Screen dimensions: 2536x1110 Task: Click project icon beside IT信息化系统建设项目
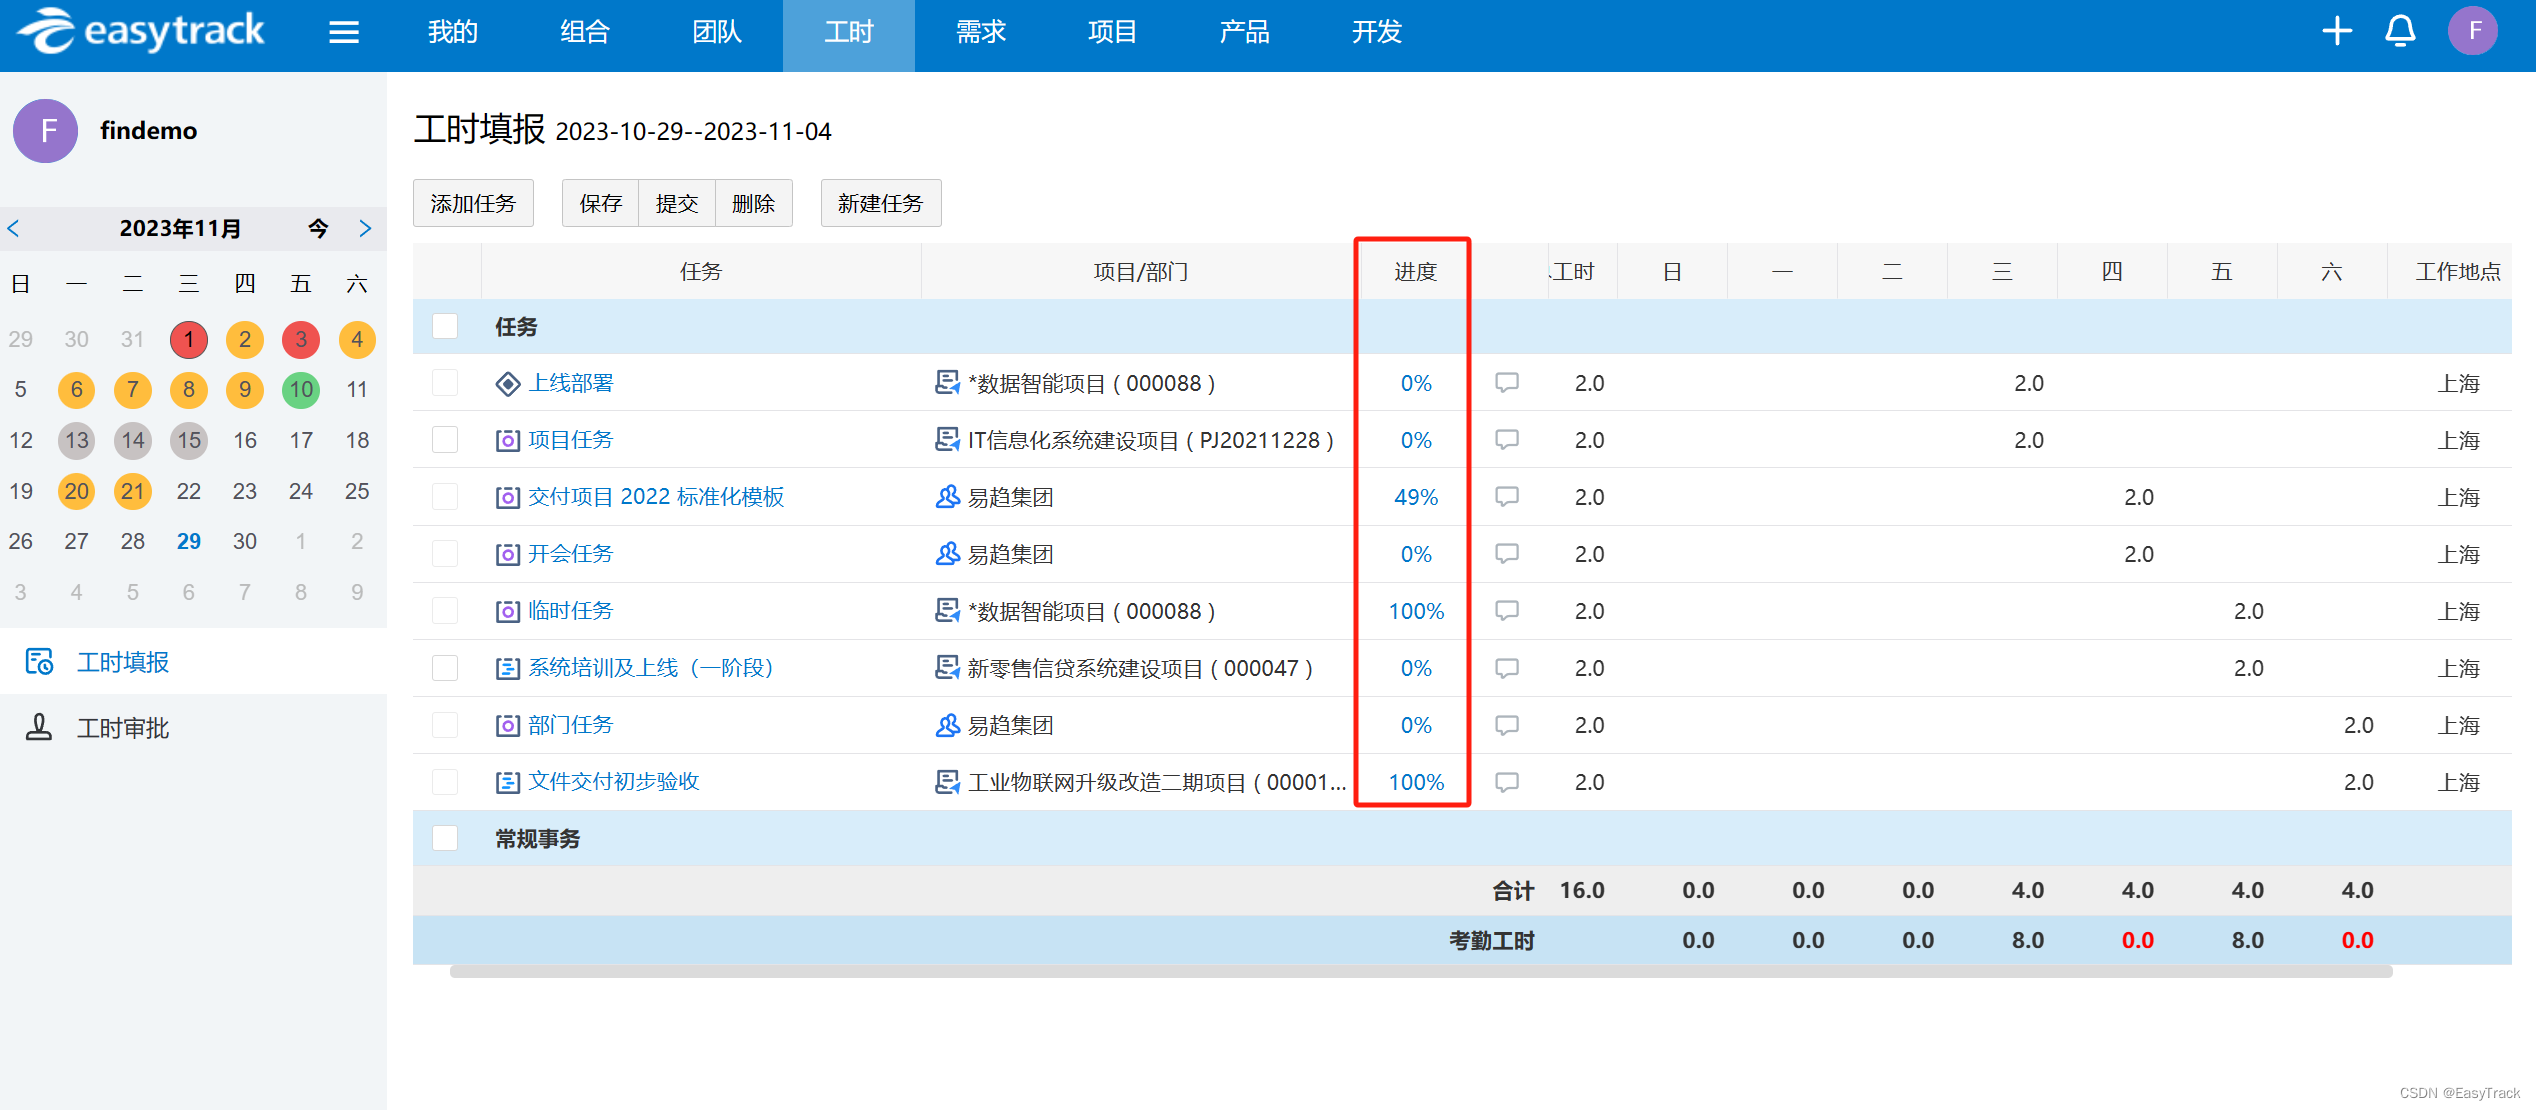coord(947,439)
